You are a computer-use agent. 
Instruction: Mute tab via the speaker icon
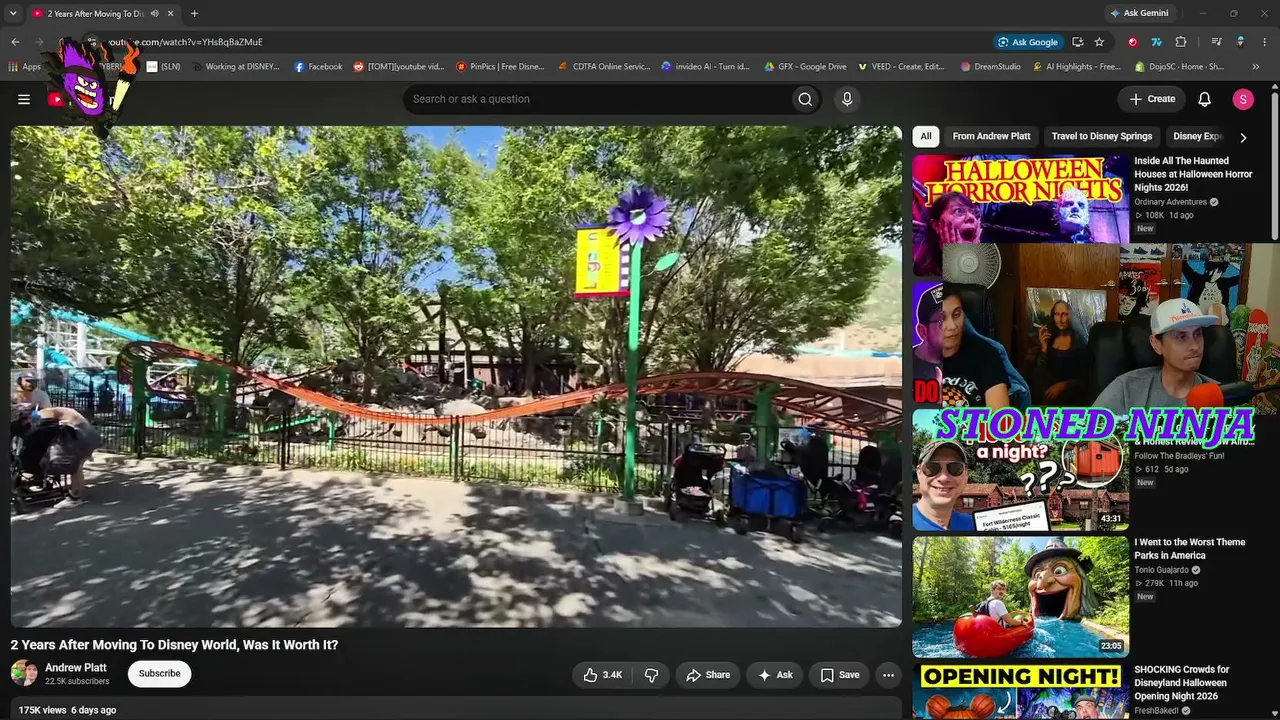click(x=154, y=14)
